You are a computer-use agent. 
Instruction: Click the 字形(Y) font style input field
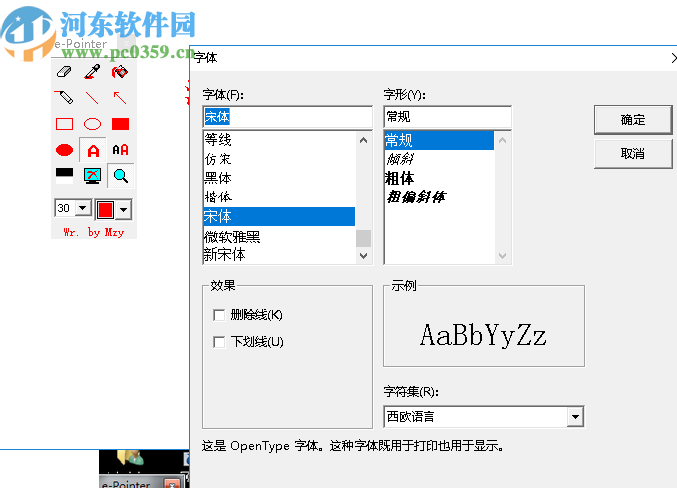(x=447, y=117)
